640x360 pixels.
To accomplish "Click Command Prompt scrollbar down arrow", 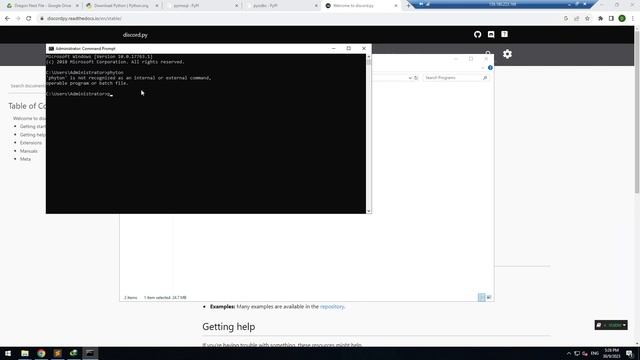I will [369, 211].
